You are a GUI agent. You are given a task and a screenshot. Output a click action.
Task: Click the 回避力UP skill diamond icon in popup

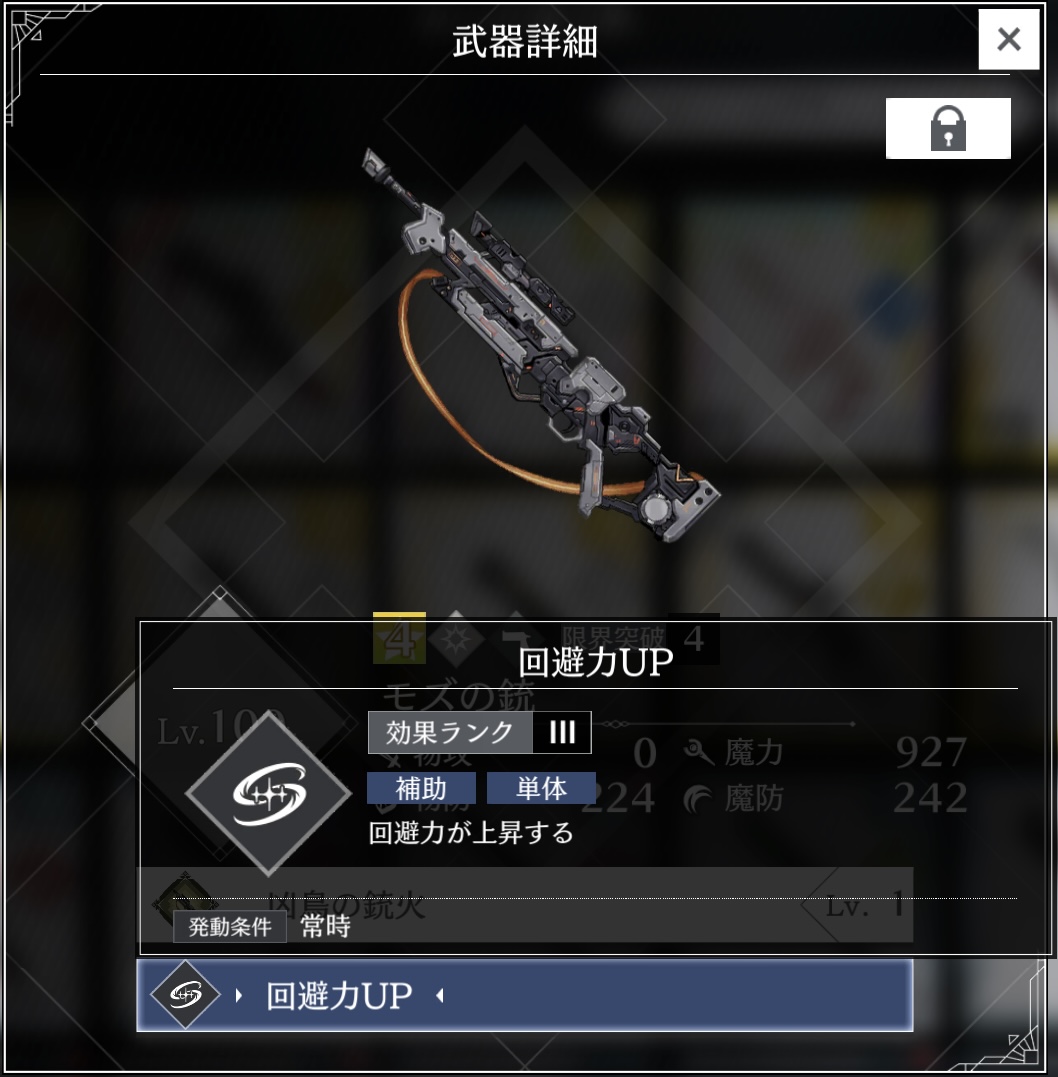[x=269, y=793]
